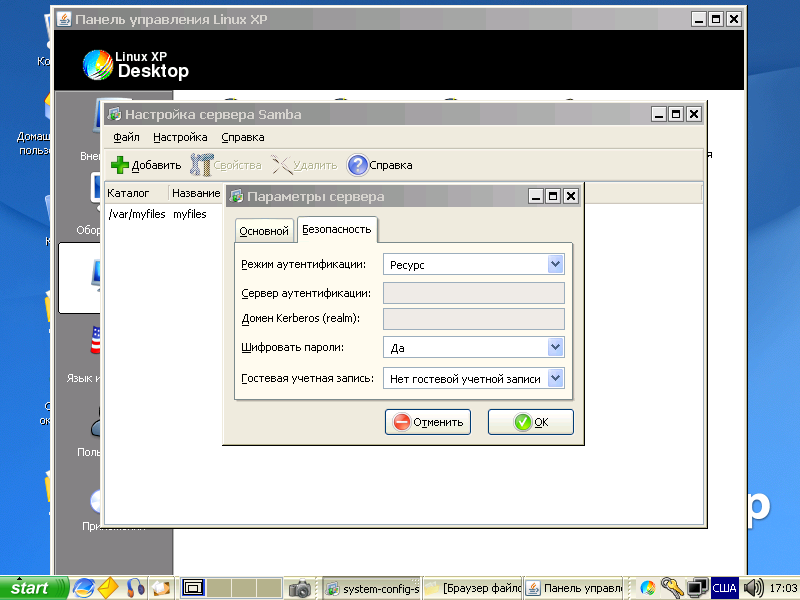Click the network monitors tray icon
800x600 pixels.
(x=697, y=588)
